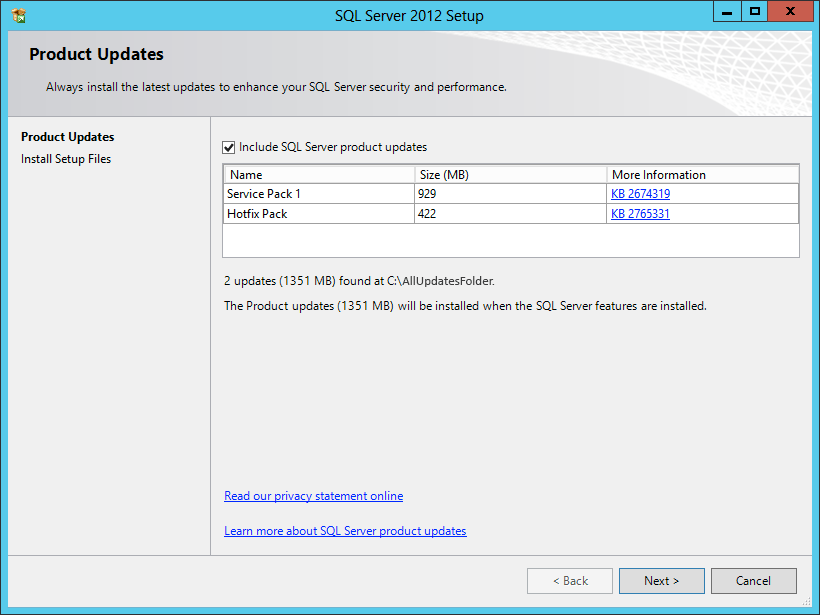Read the online privacy statement
This screenshot has height=615, width=820.
pyautogui.click(x=313, y=495)
